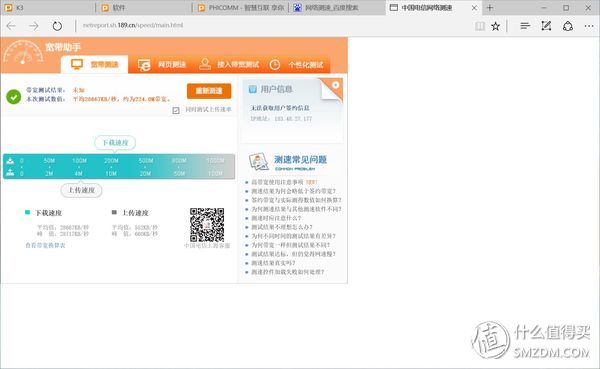Click the download icon on speed bar
Screen dimensions: 600x369
10,161
